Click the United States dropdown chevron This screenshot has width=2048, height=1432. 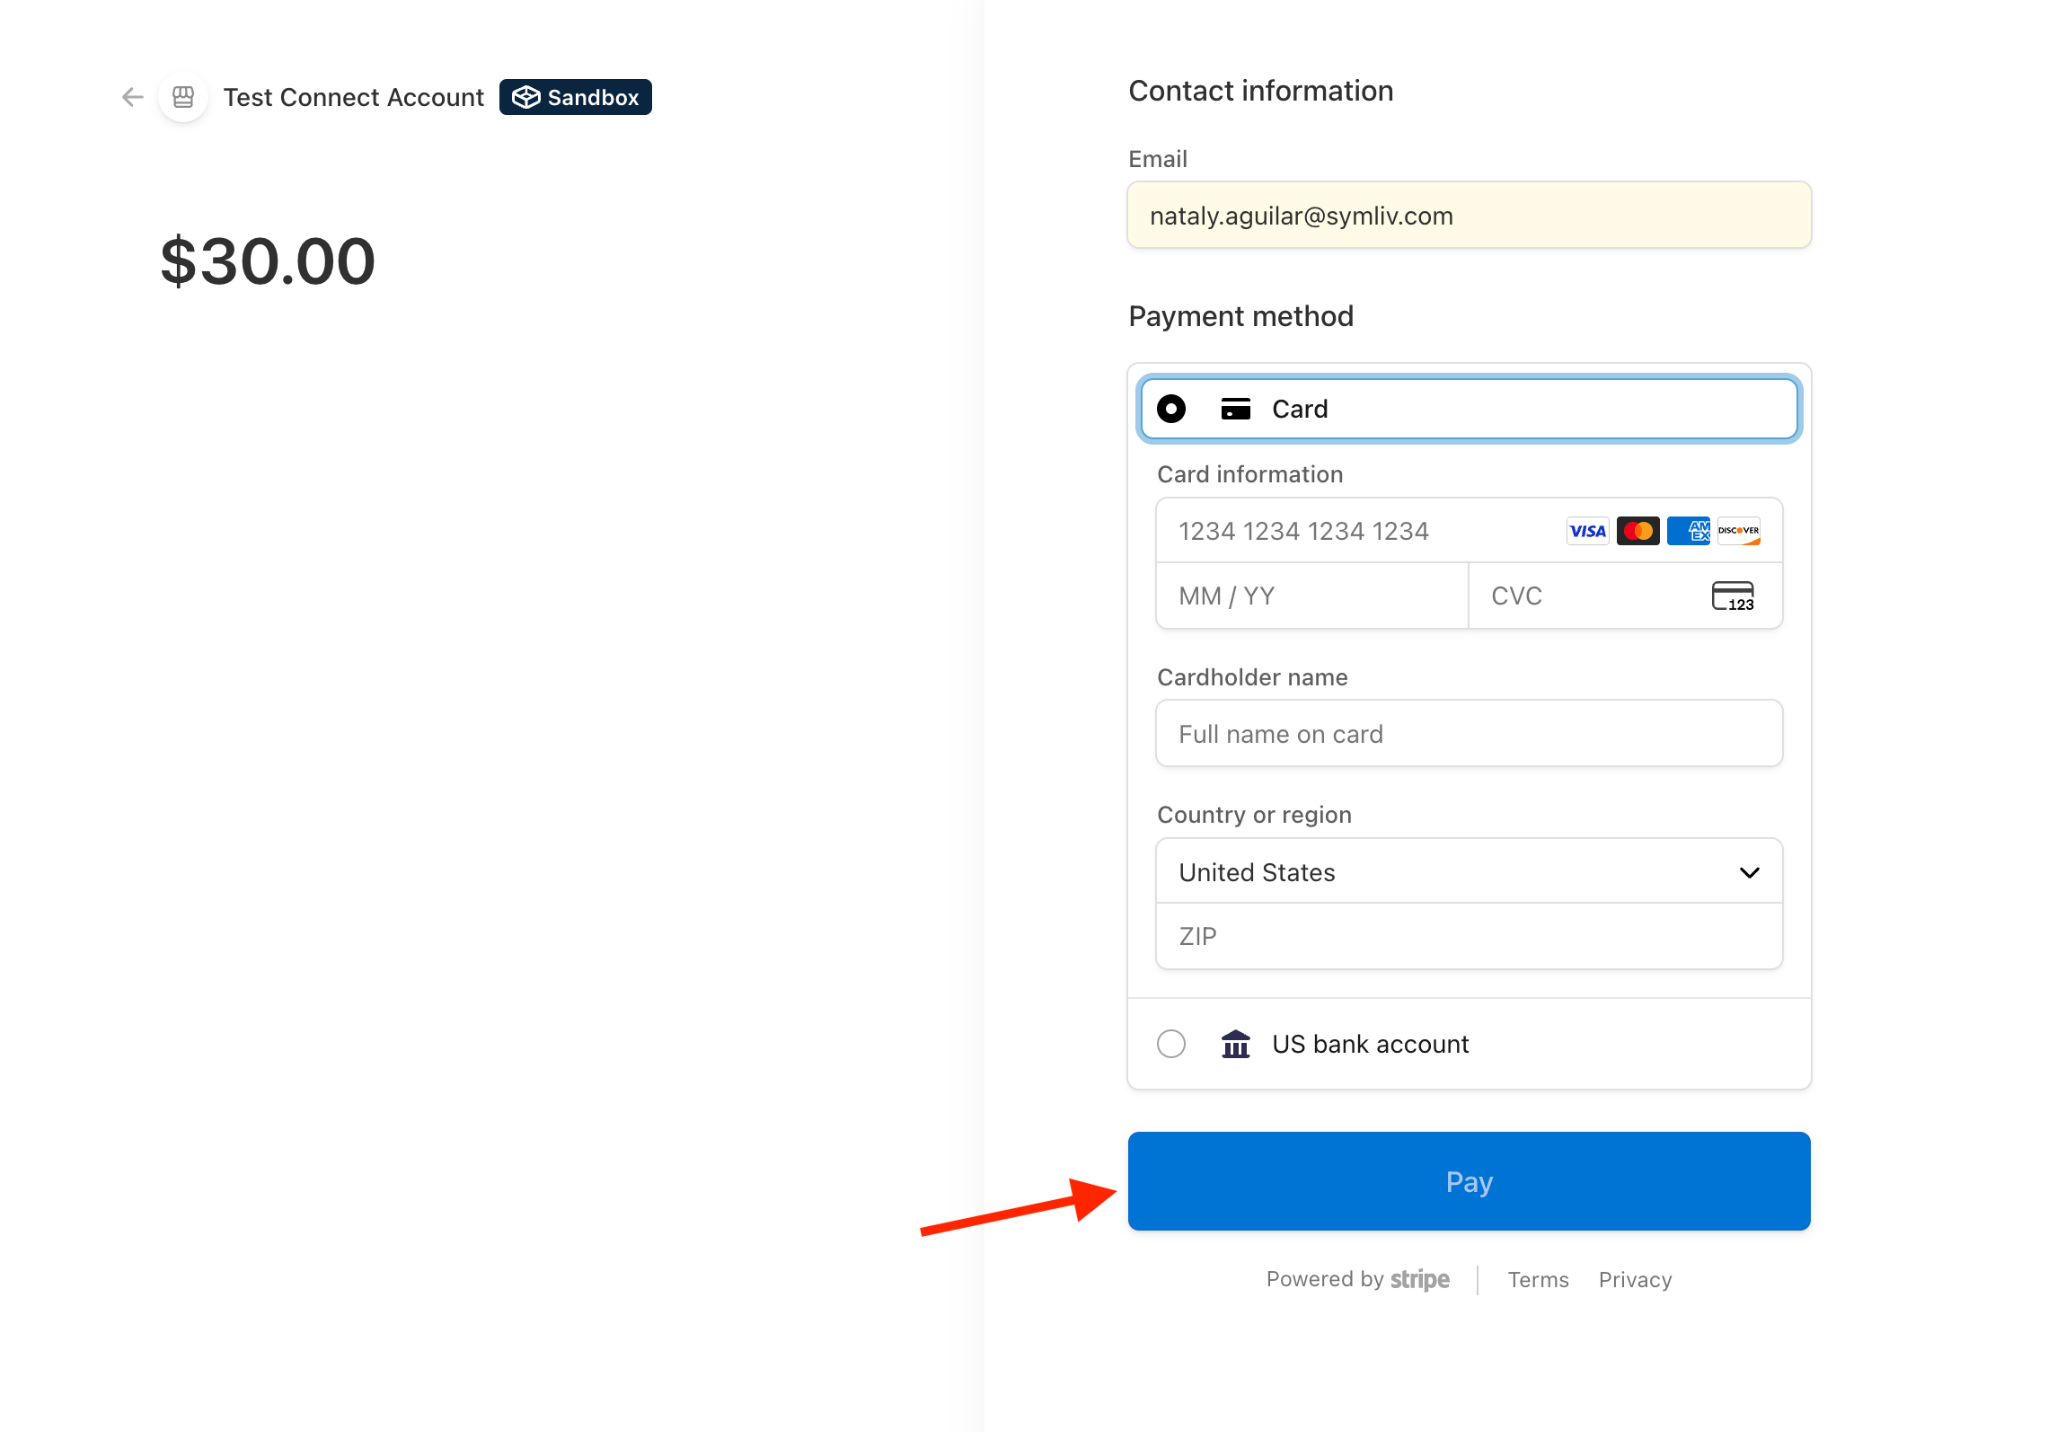[1749, 872]
